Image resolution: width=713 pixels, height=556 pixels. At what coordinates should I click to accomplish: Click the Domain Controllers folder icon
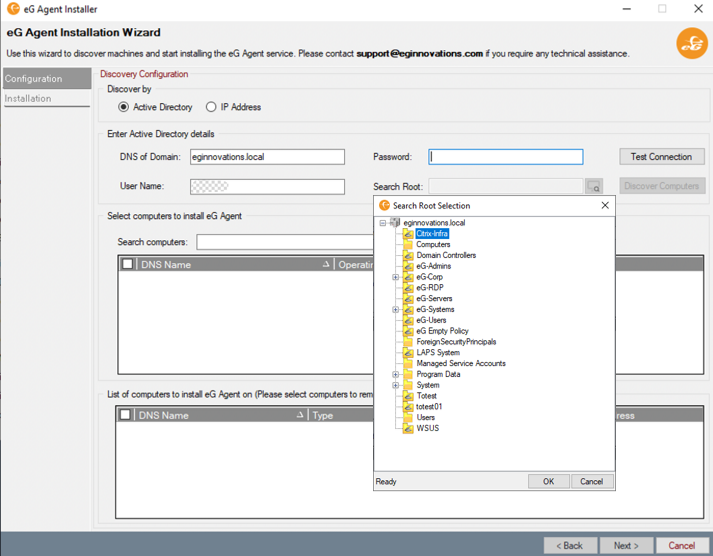click(x=408, y=255)
